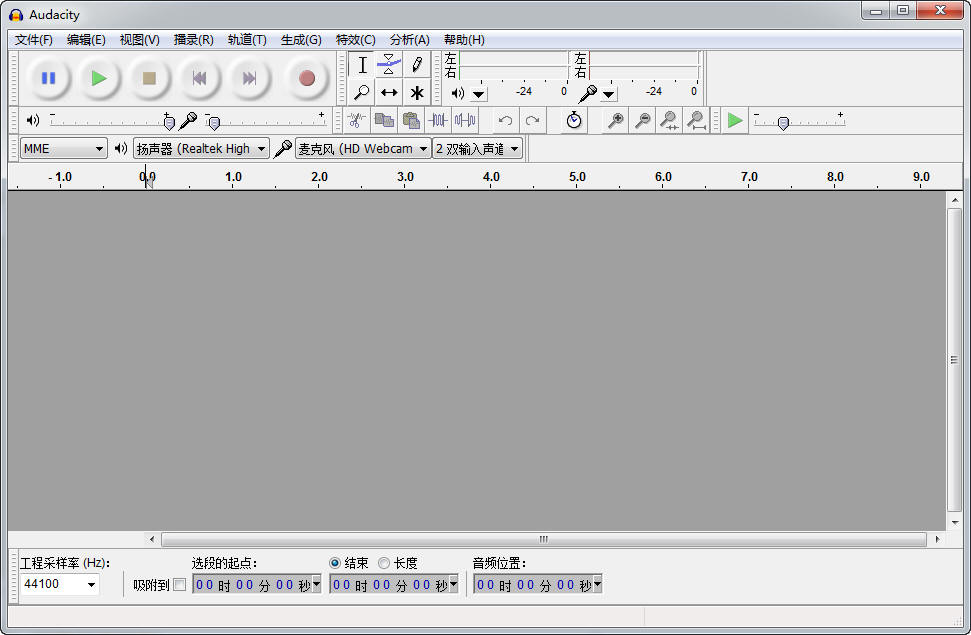
Task: Click the mixer toolbar speaker volume icon
Action: tap(33, 120)
